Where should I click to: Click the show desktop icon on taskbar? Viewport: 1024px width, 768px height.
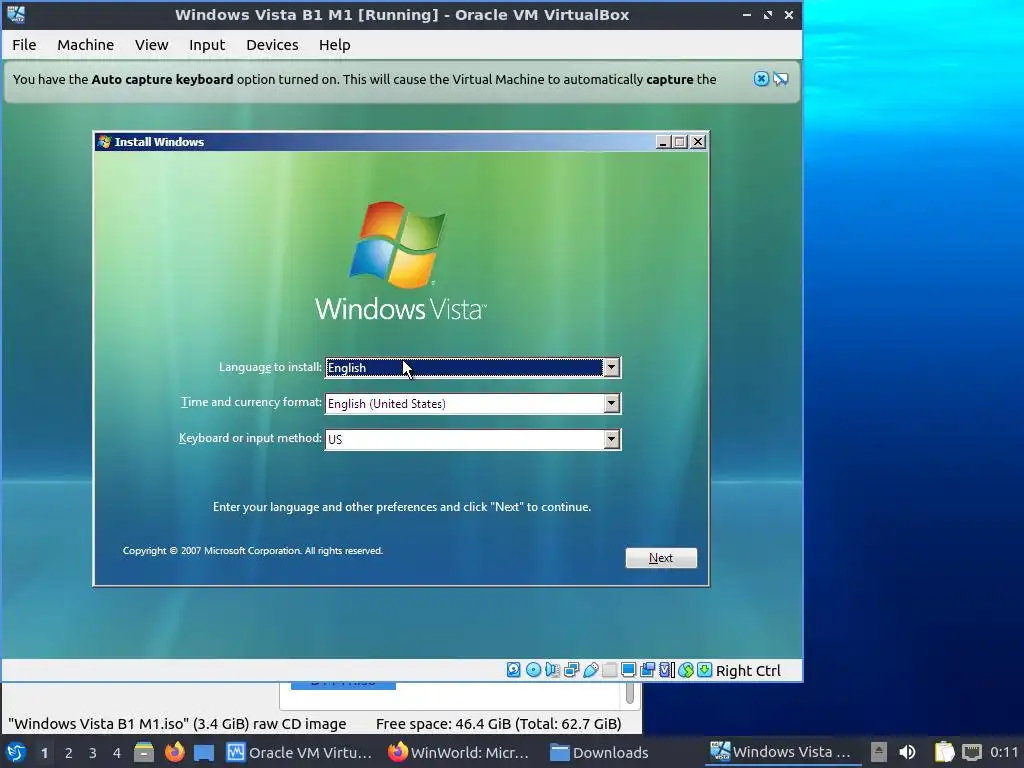pos(204,752)
